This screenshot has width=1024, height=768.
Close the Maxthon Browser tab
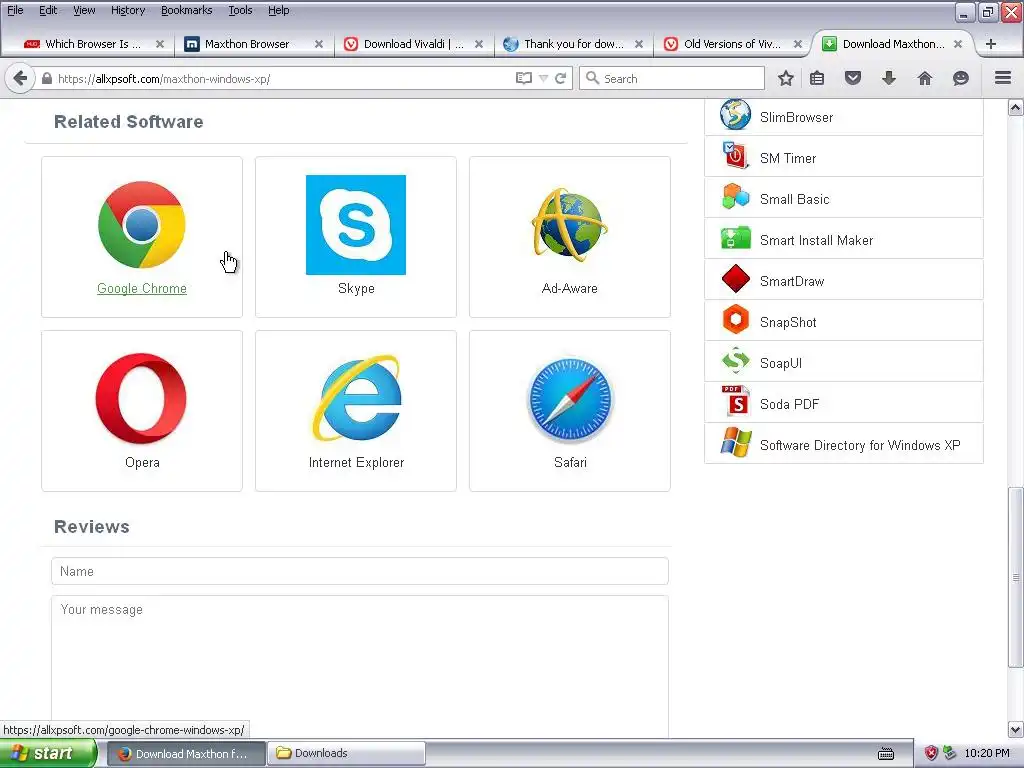point(319,44)
